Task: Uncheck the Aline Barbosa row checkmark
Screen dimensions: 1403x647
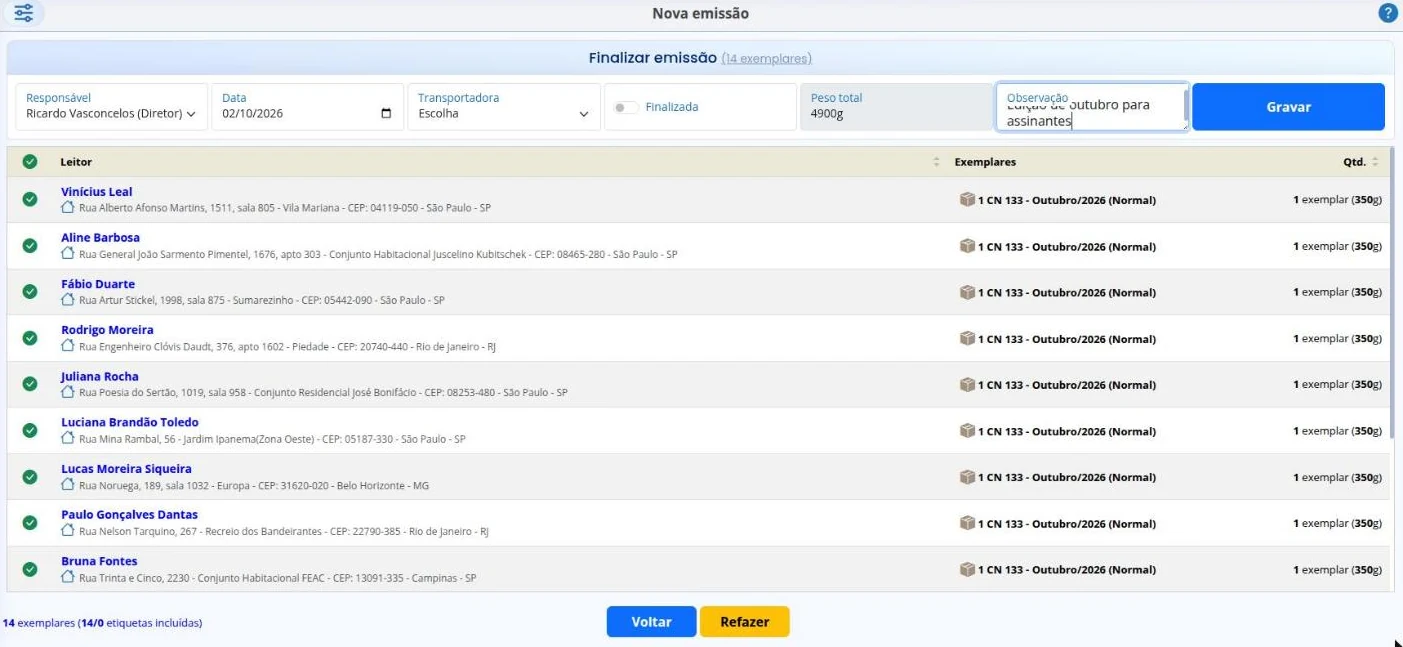Action: tap(30, 245)
